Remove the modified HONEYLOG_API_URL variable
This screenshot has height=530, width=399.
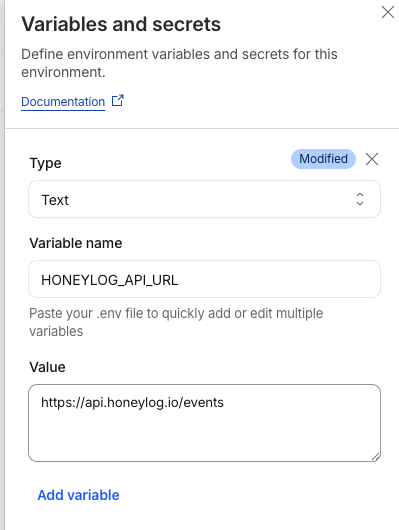tap(372, 159)
